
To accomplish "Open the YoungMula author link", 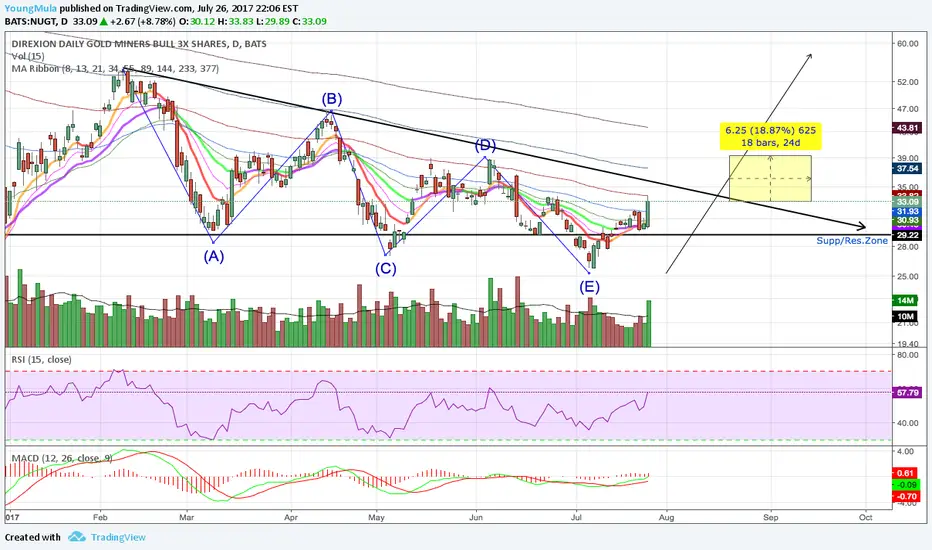I will pyautogui.click(x=31, y=8).
